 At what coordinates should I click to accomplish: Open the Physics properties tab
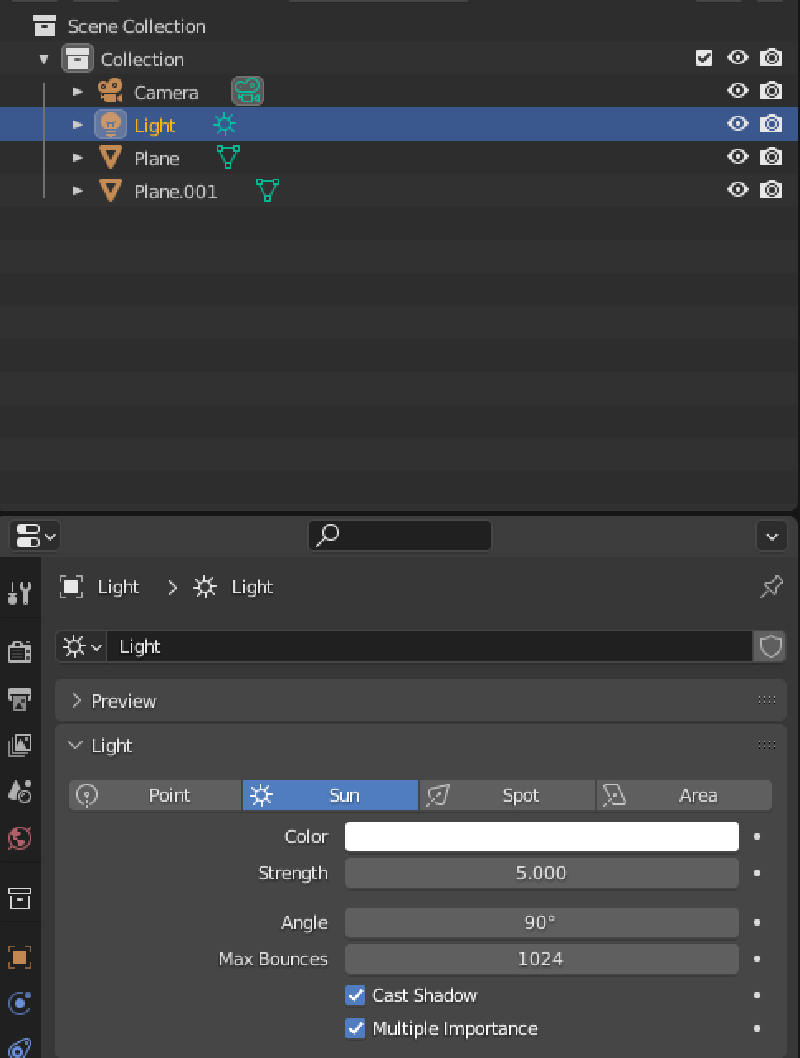[x=19, y=1003]
